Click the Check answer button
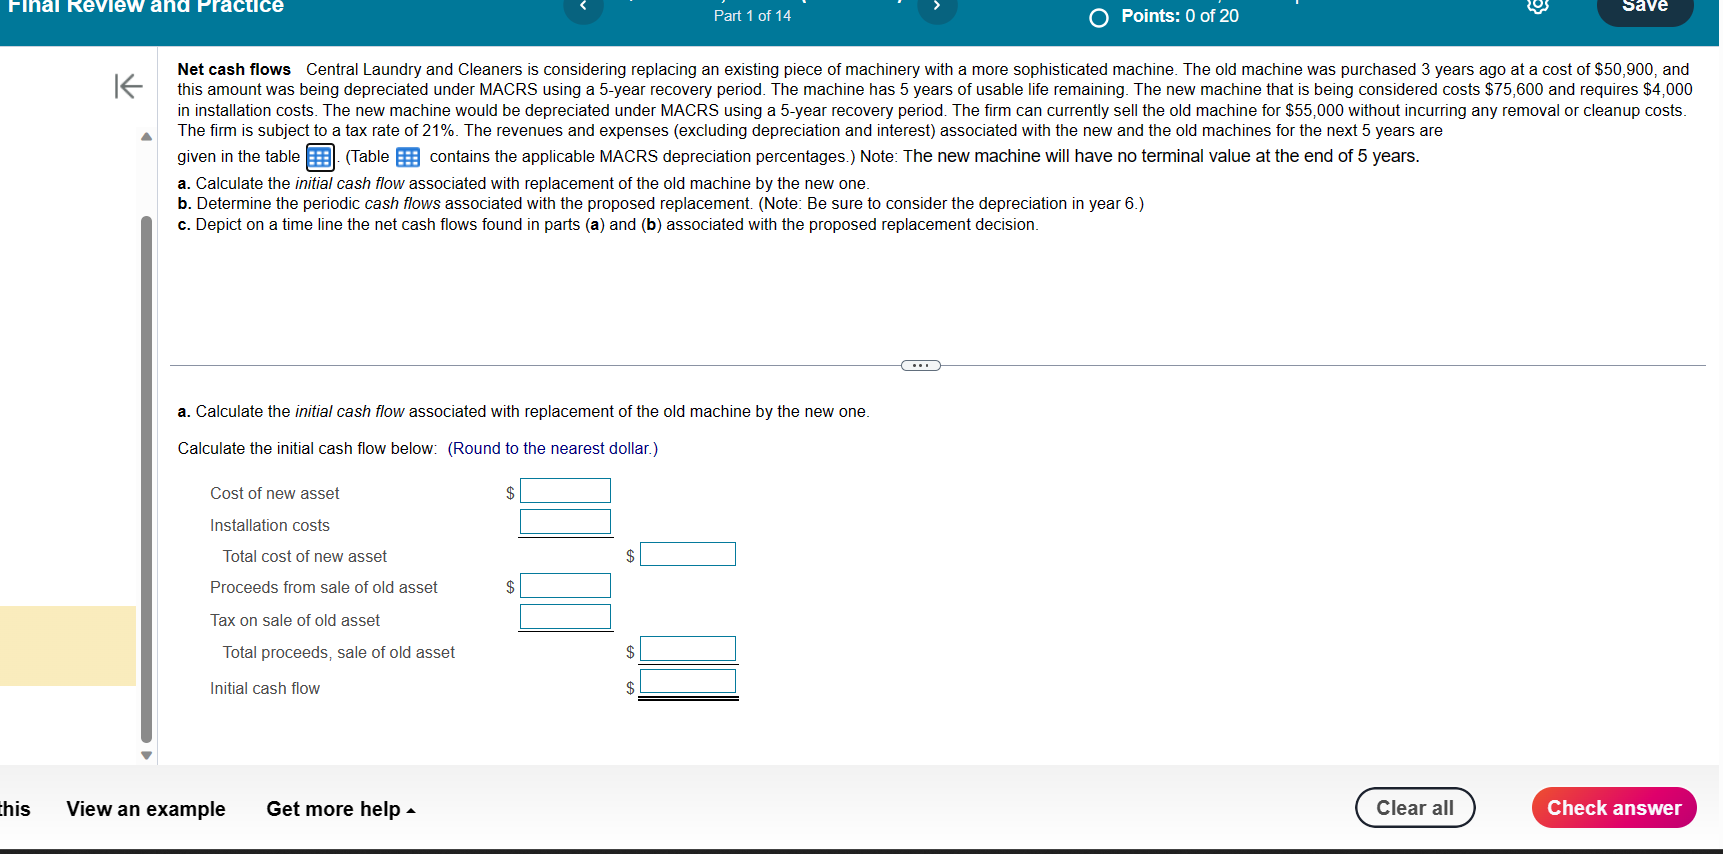1723x854 pixels. [1614, 808]
